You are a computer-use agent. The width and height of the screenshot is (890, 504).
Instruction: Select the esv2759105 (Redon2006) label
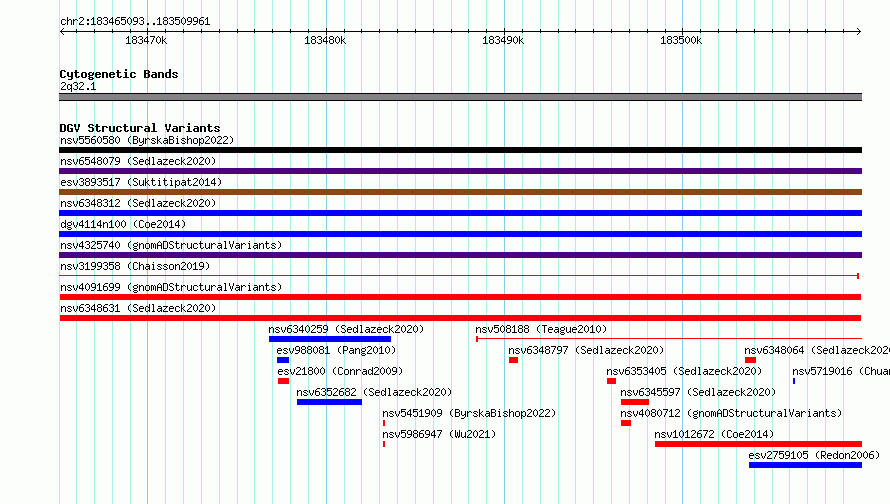pyautogui.click(x=814, y=455)
